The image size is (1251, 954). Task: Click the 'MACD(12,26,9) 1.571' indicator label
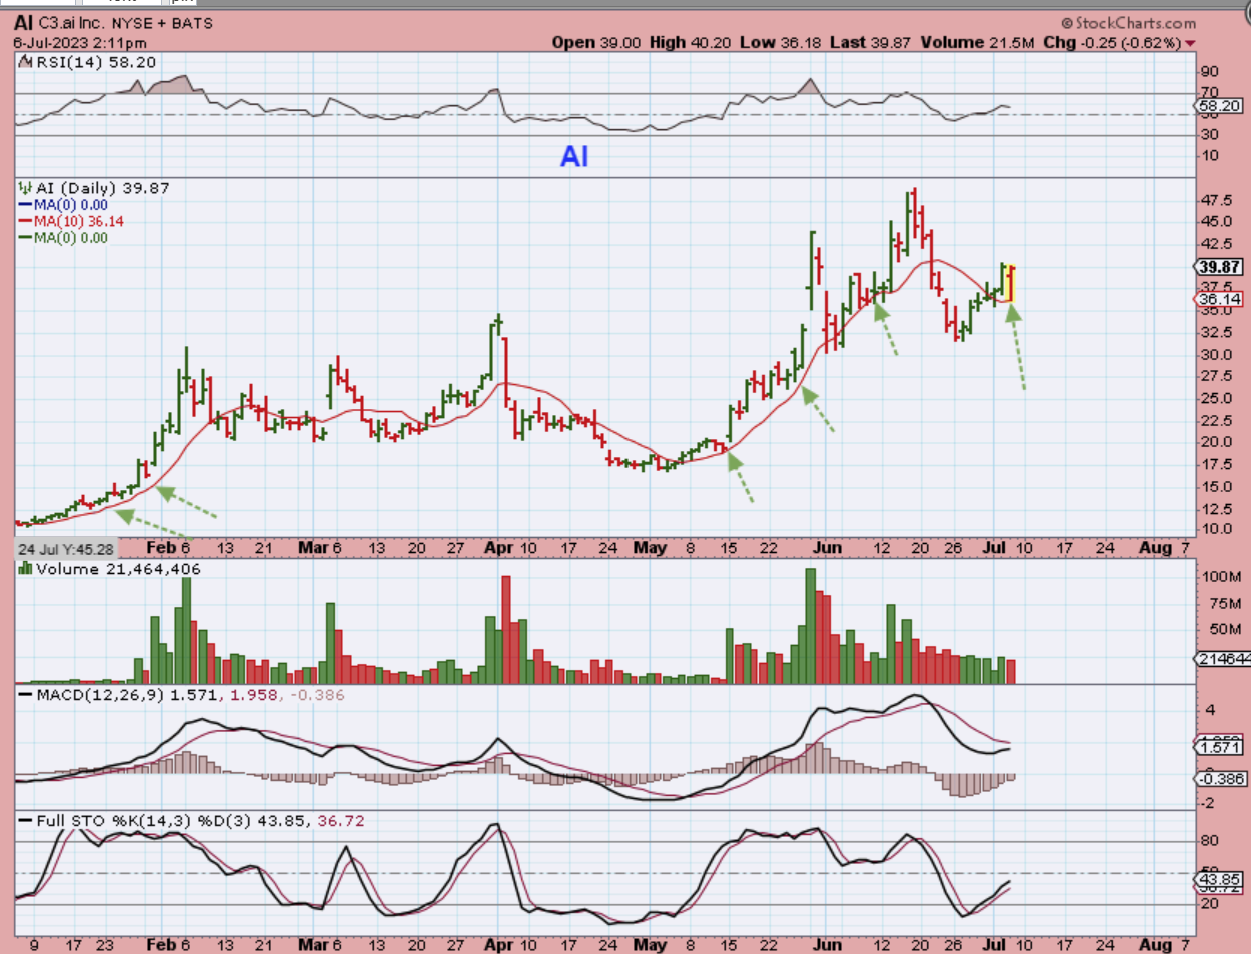coord(128,694)
